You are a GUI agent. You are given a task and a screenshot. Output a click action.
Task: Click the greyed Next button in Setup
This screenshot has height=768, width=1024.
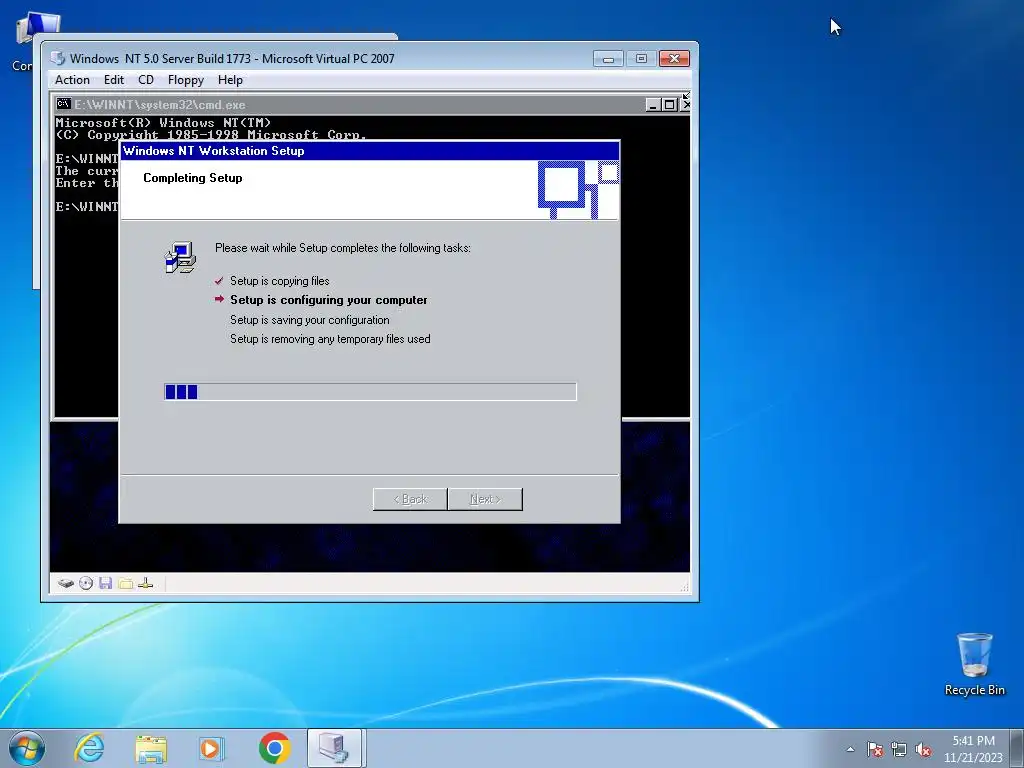pos(485,499)
